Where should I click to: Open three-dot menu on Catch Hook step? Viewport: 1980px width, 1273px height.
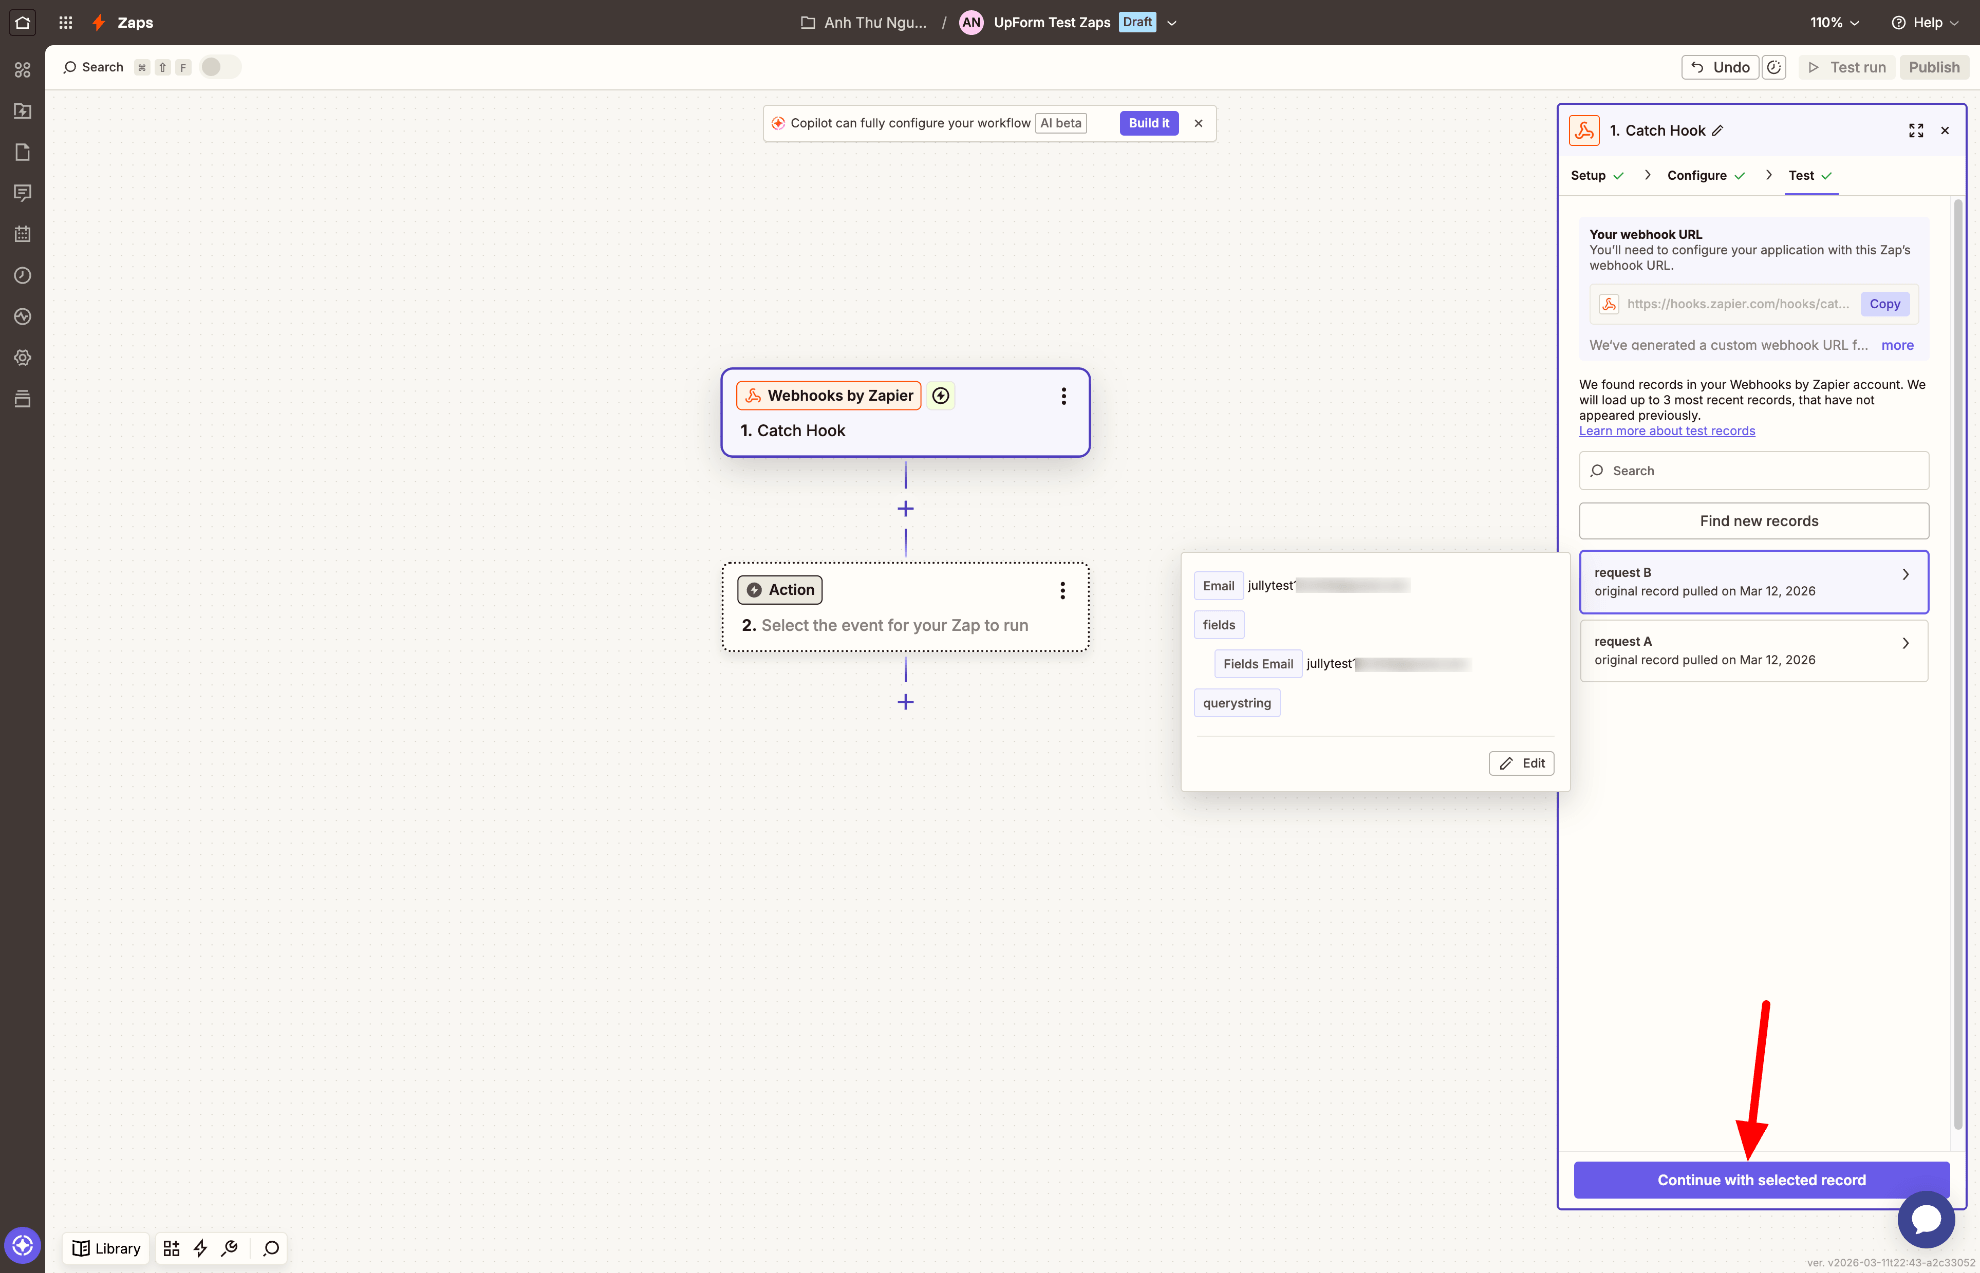[1064, 396]
